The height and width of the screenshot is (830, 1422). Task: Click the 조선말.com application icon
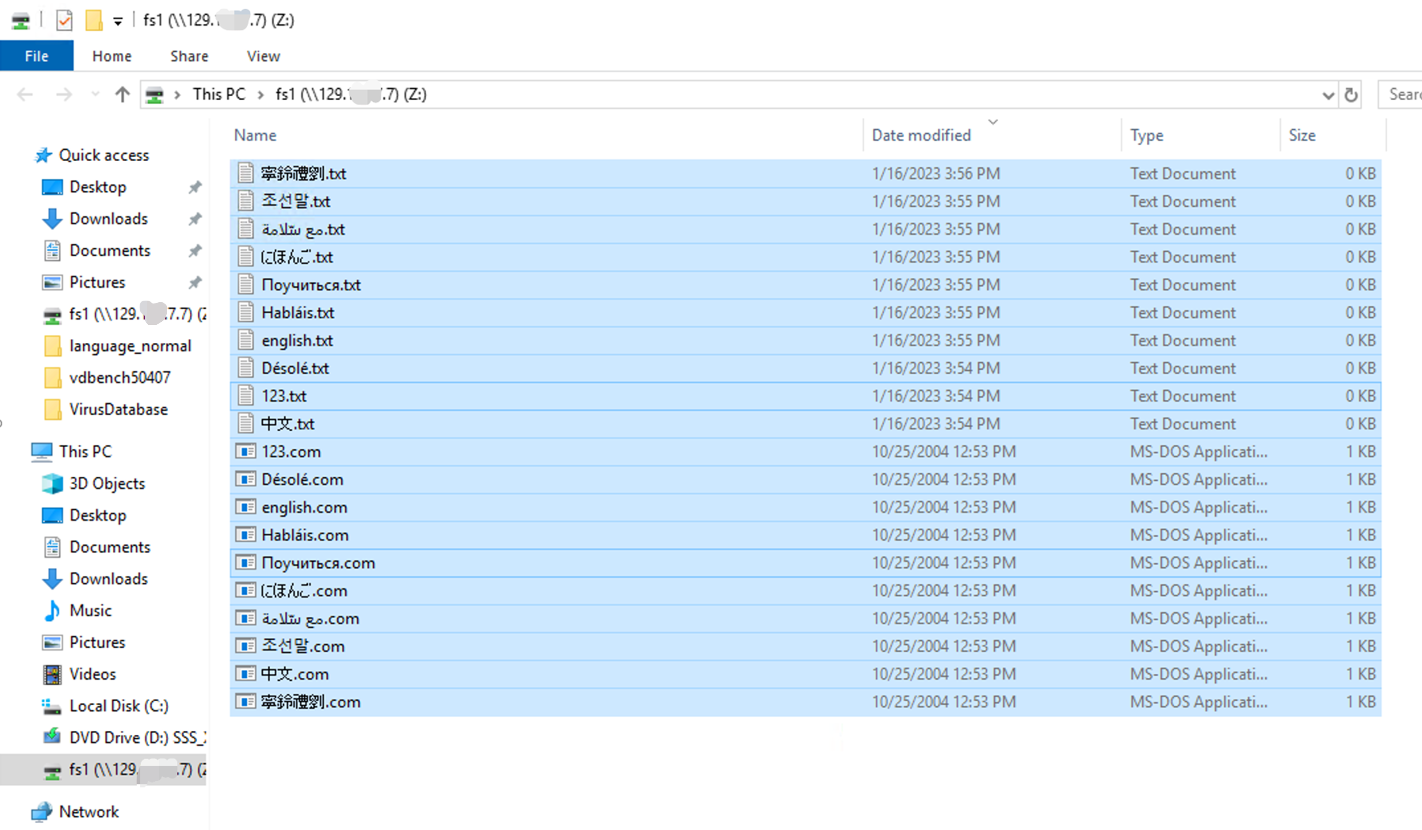[246, 646]
